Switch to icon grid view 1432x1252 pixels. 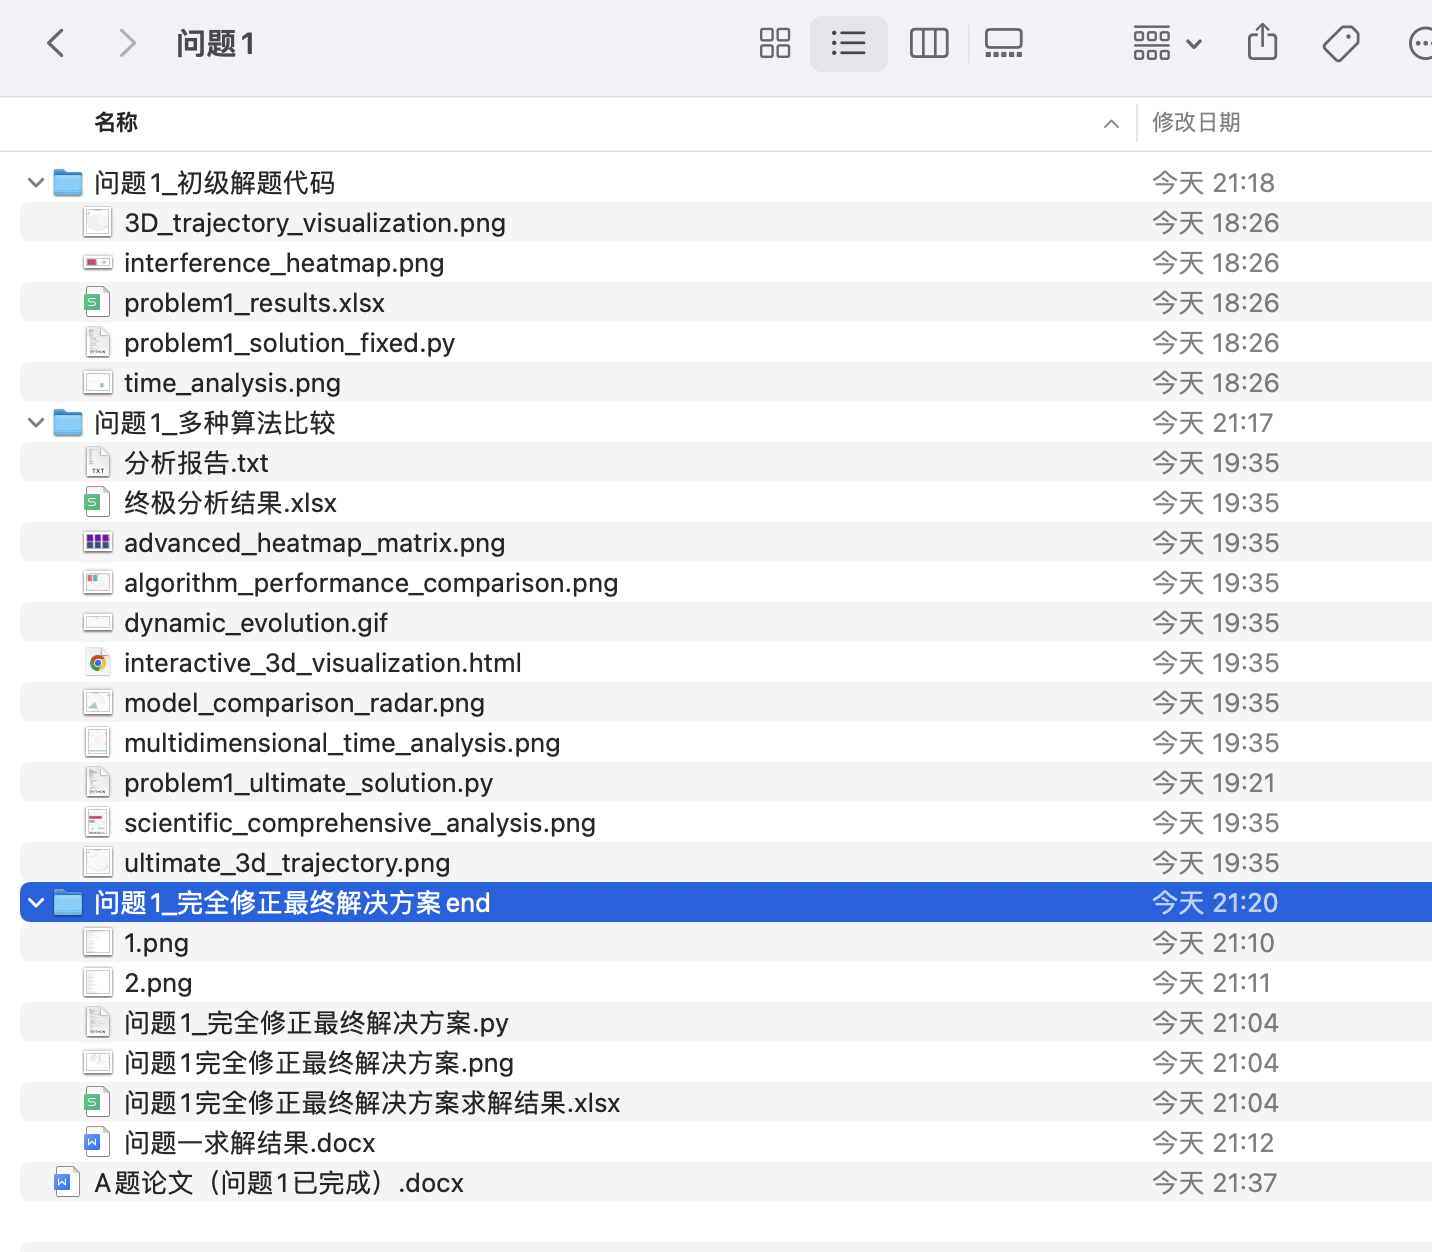775,43
